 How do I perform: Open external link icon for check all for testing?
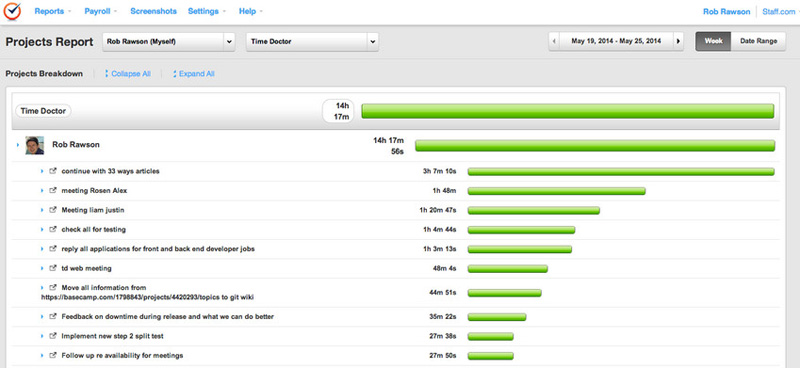(x=53, y=230)
